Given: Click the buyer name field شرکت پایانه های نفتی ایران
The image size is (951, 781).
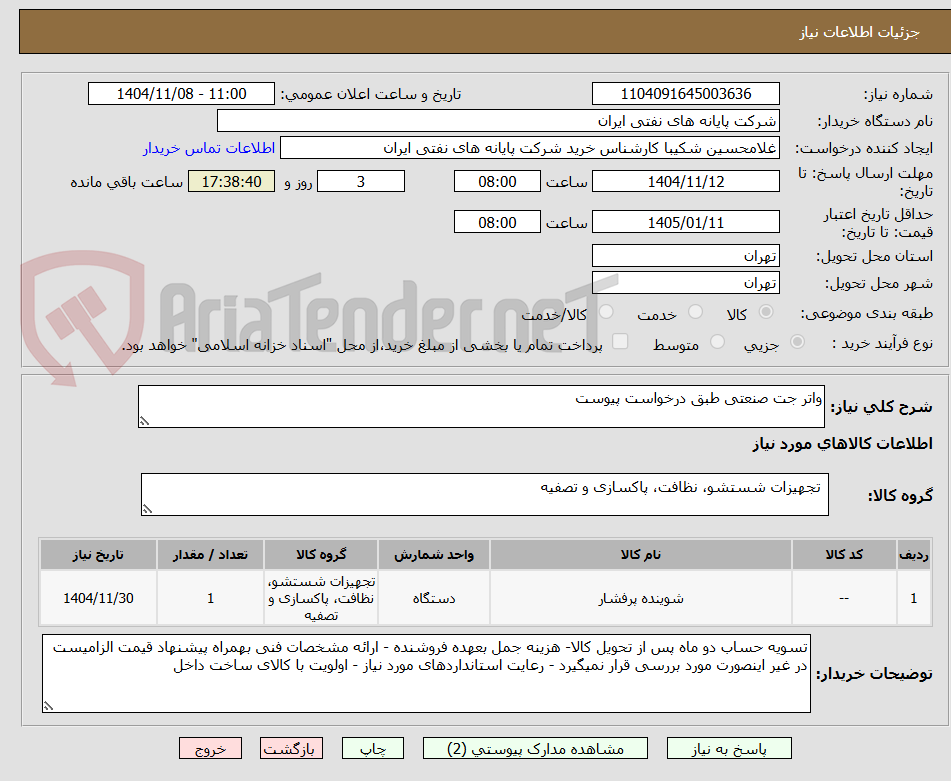Looking at the screenshot, I should click(498, 121).
